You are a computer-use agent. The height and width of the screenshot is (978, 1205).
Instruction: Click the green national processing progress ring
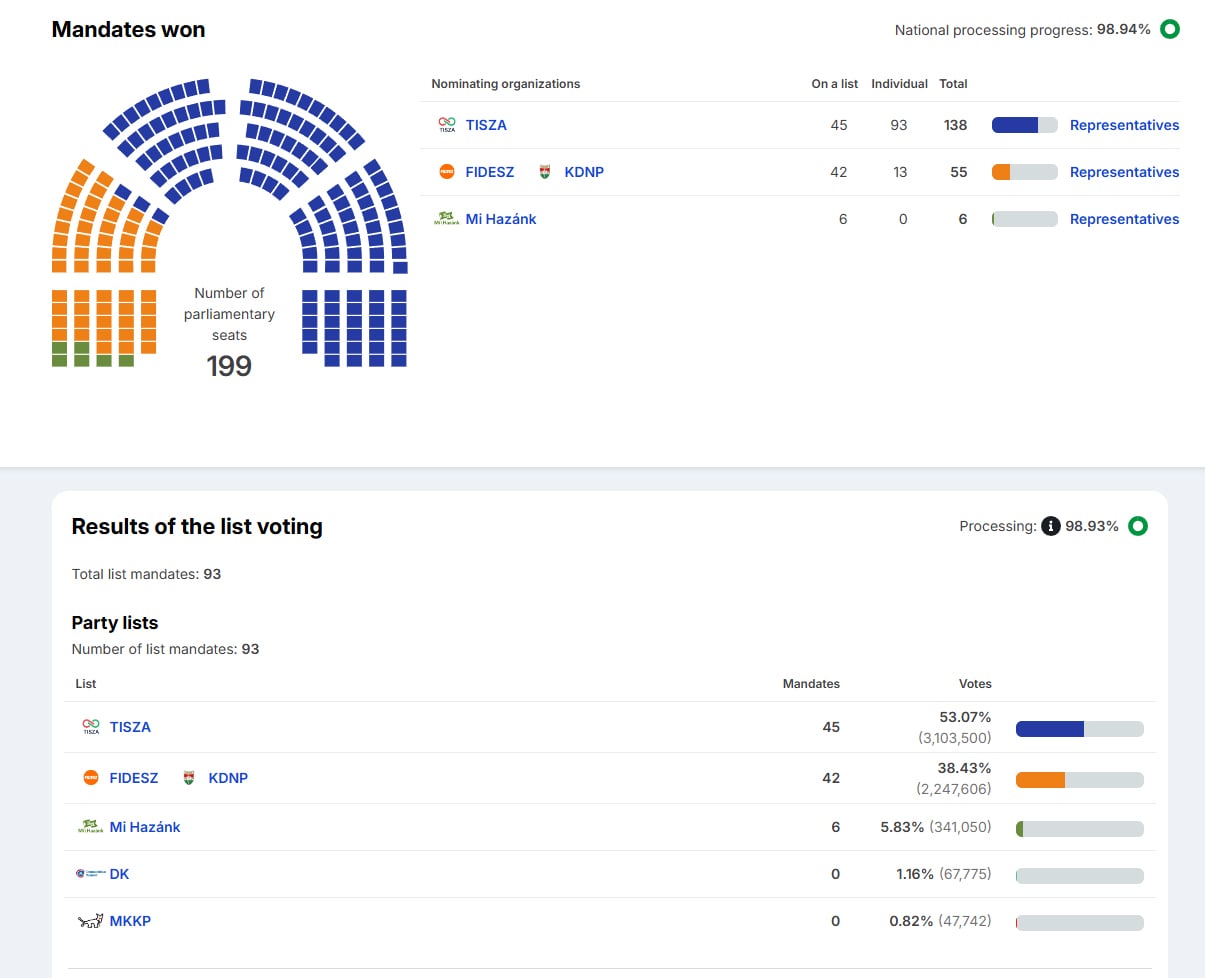point(1169,30)
